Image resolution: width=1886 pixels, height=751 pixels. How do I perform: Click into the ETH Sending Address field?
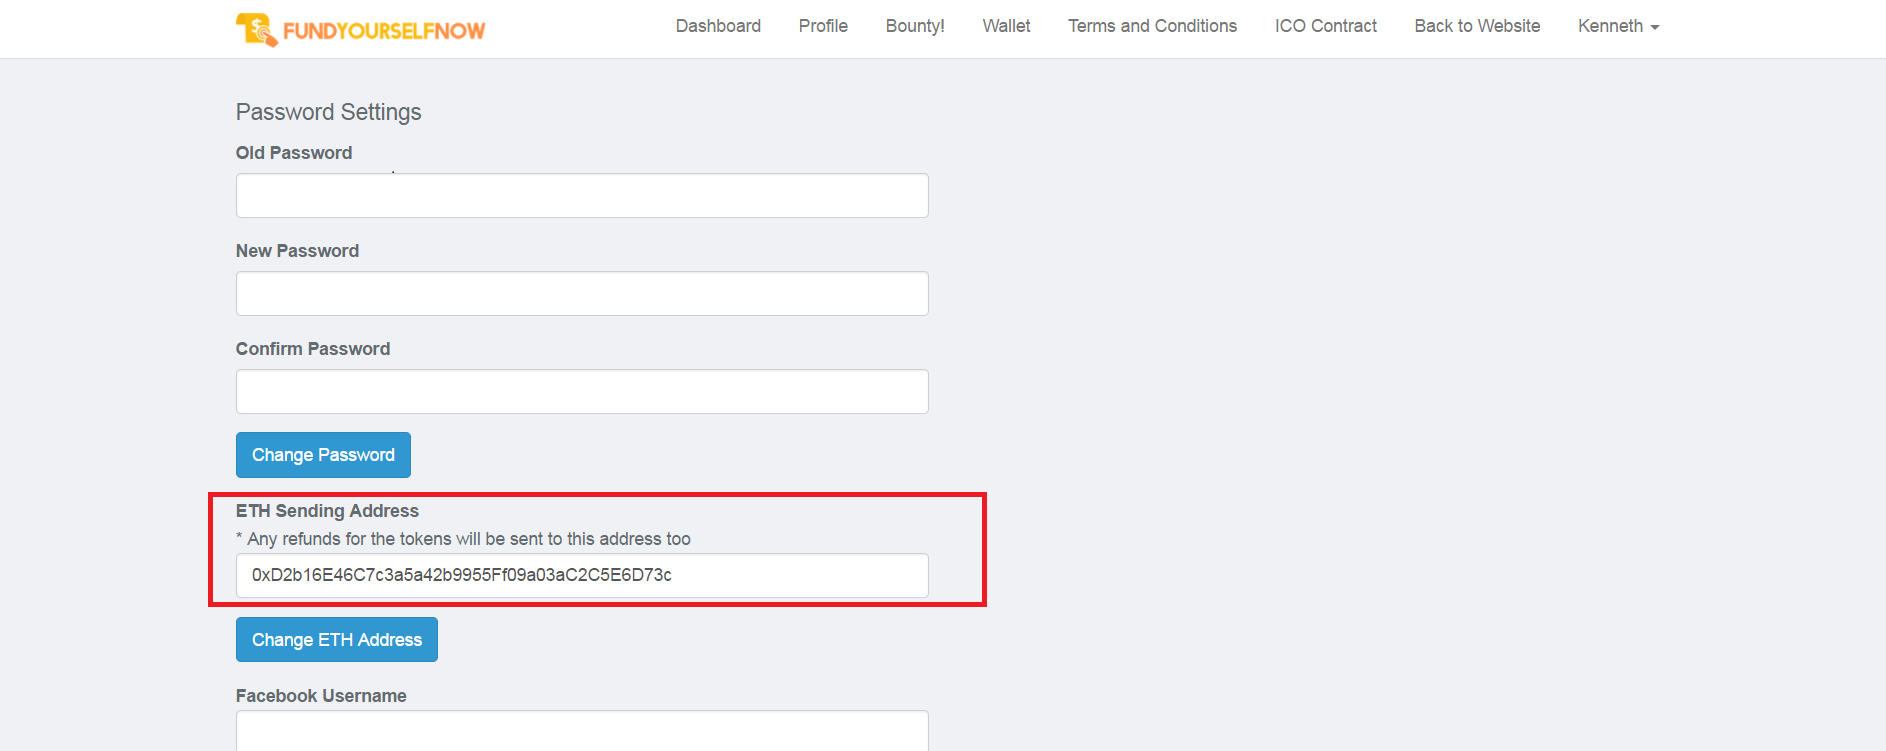582,576
